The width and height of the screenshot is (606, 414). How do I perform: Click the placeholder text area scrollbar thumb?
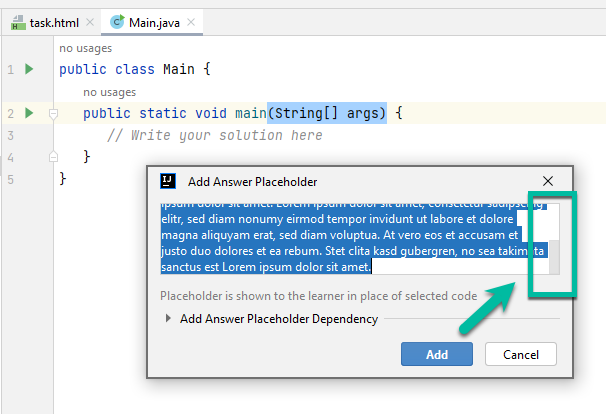[x=552, y=256]
